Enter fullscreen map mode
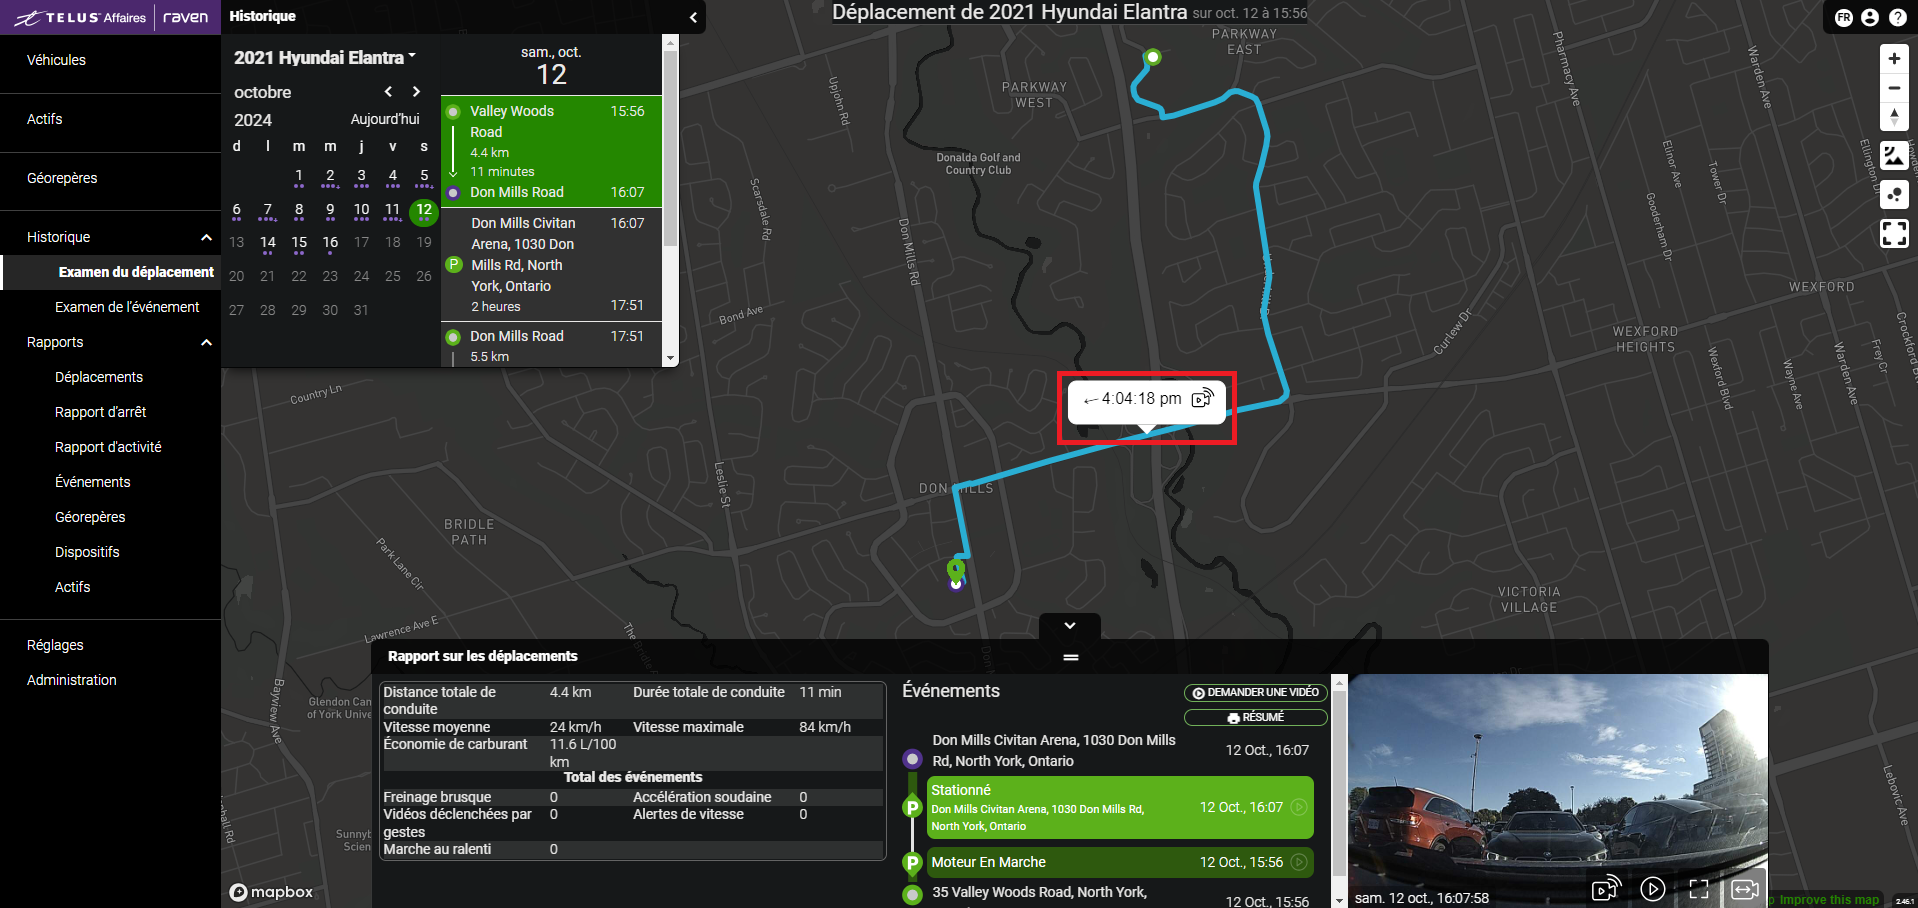This screenshot has height=908, width=1918. (x=1894, y=234)
